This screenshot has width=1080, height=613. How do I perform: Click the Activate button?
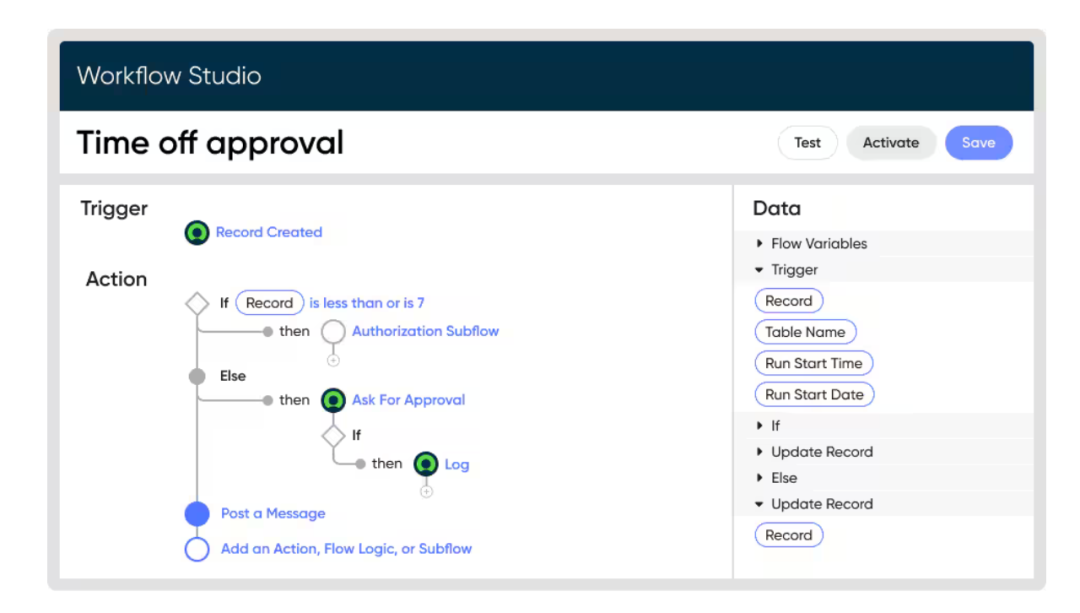tap(890, 143)
